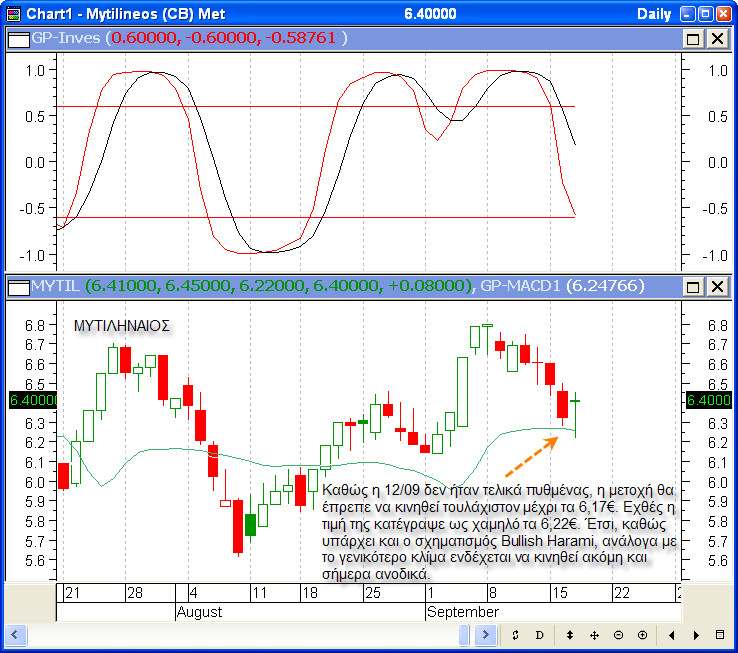The height and width of the screenshot is (653, 738).
Task: Close the GP-Inves indicator pane
Action: click(x=717, y=38)
